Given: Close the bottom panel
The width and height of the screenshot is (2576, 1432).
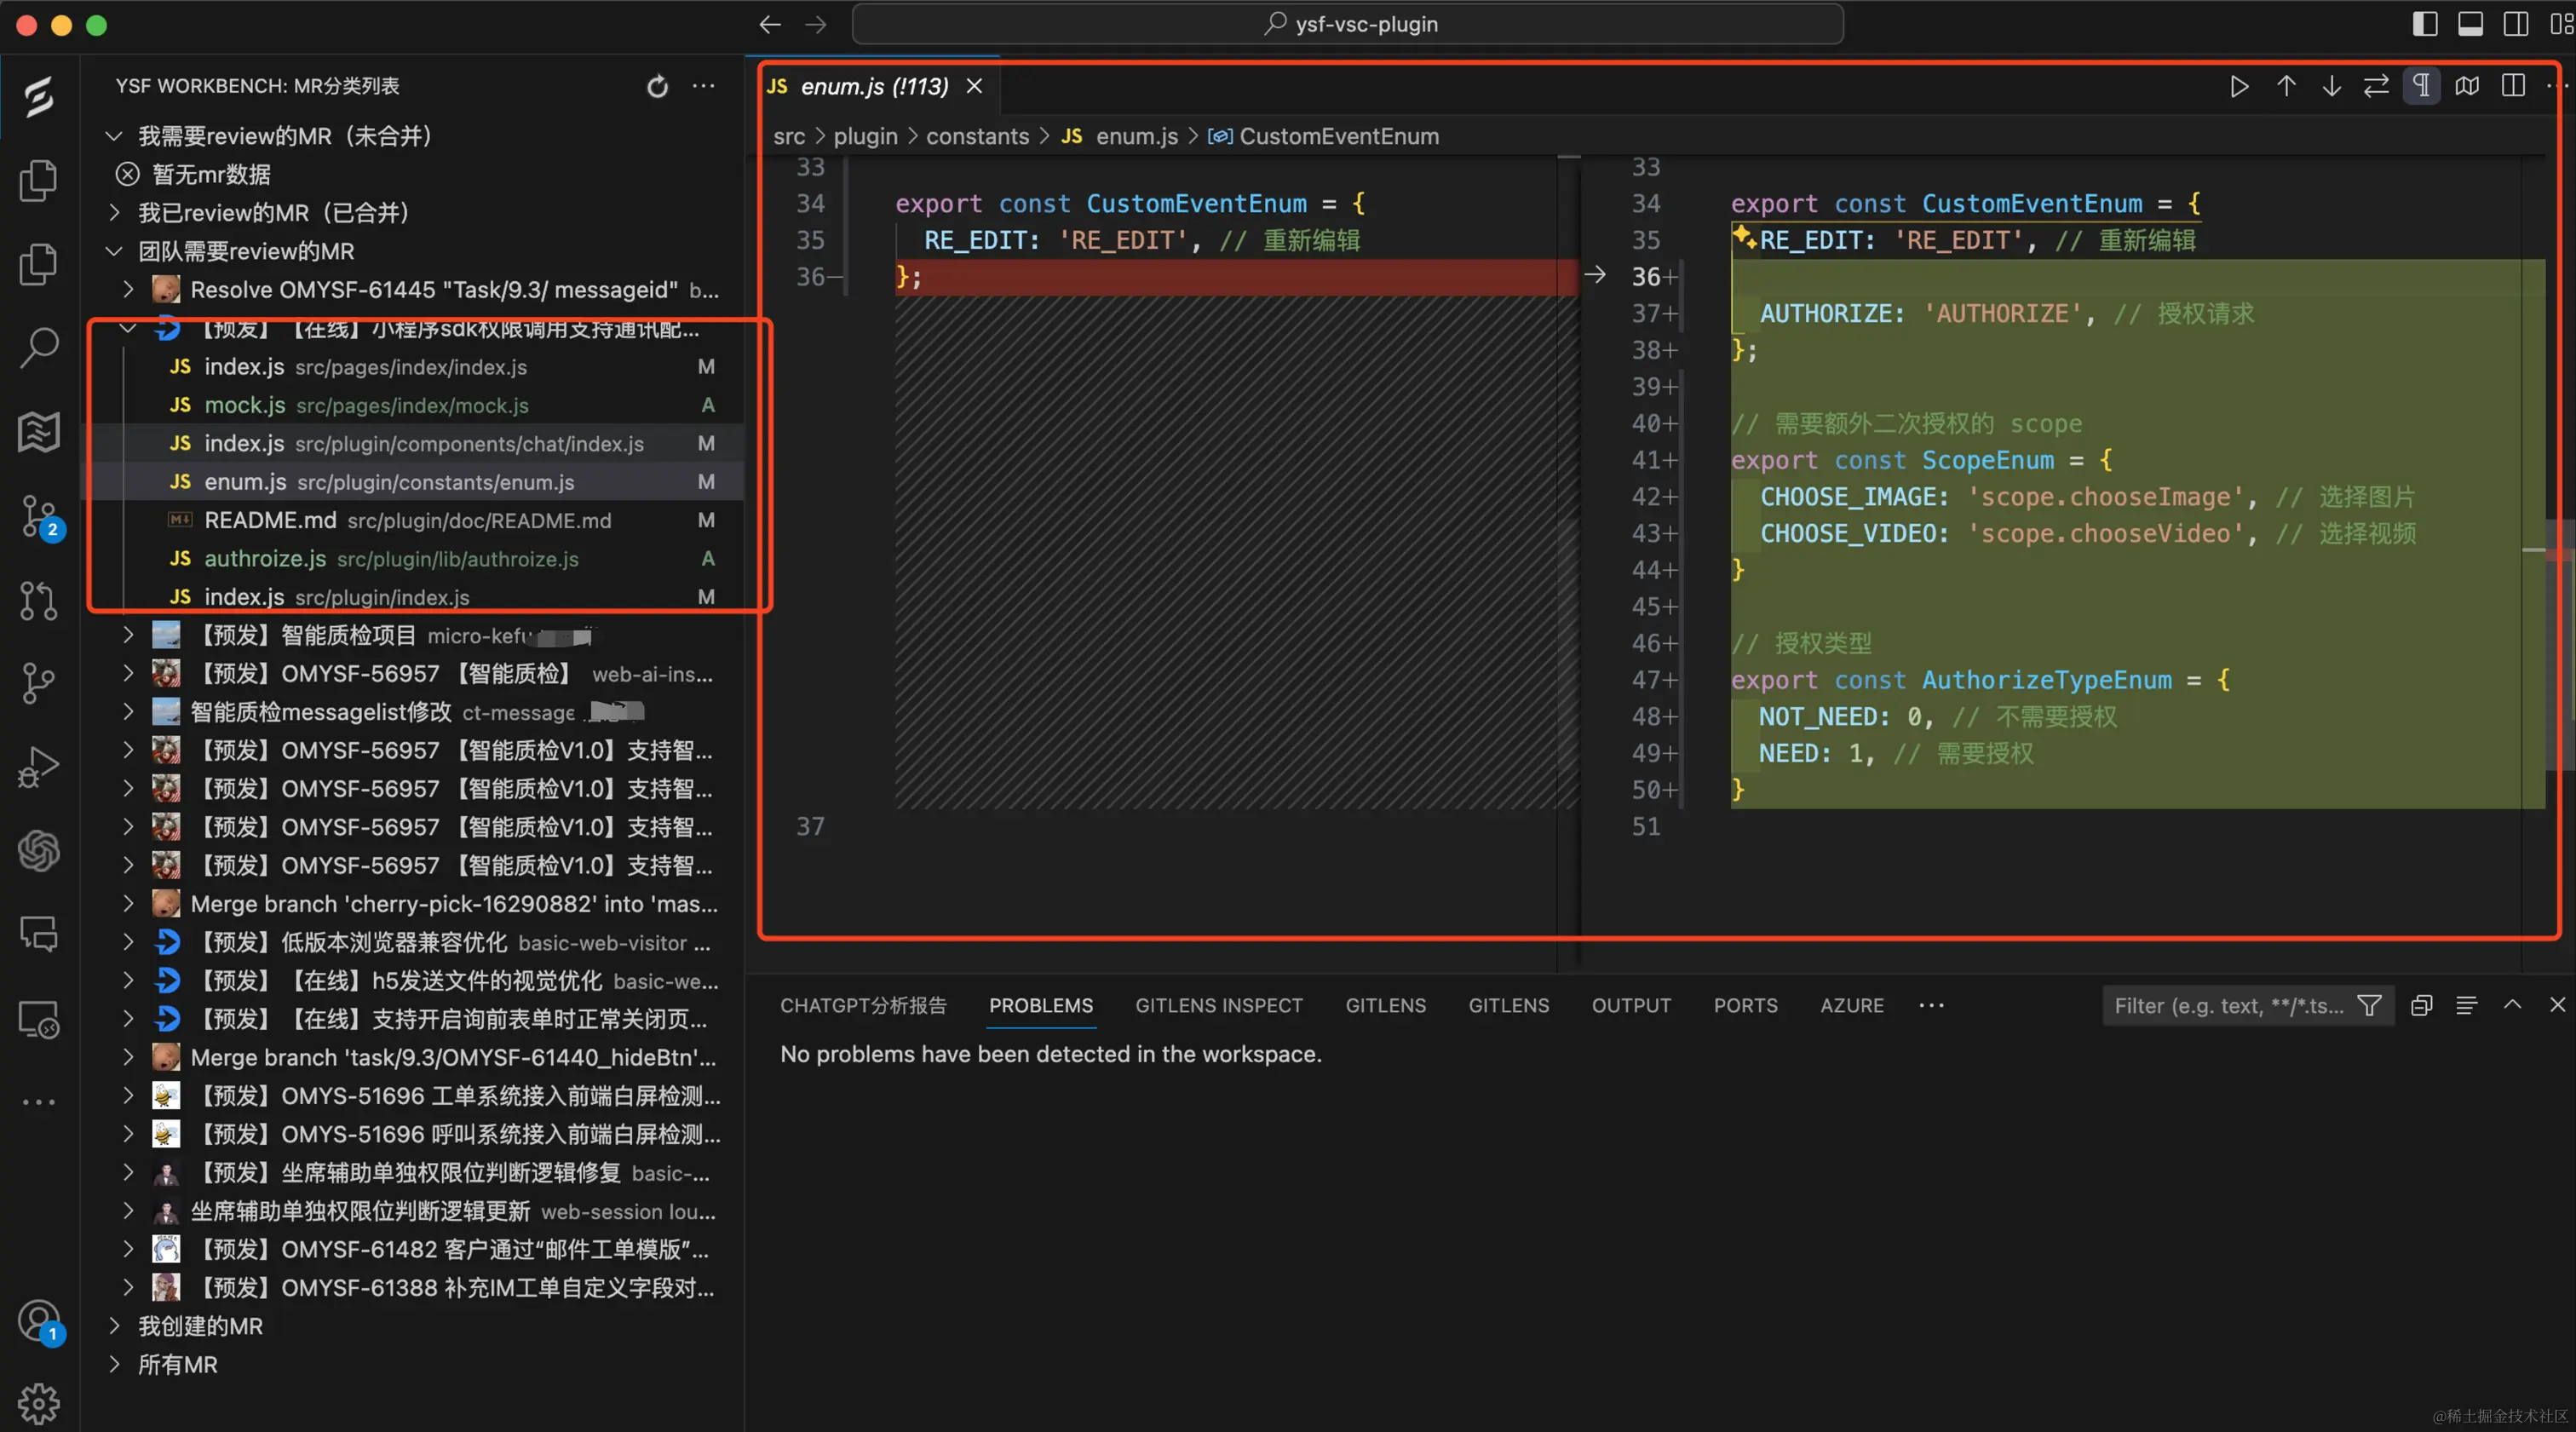Looking at the screenshot, I should [2557, 1005].
